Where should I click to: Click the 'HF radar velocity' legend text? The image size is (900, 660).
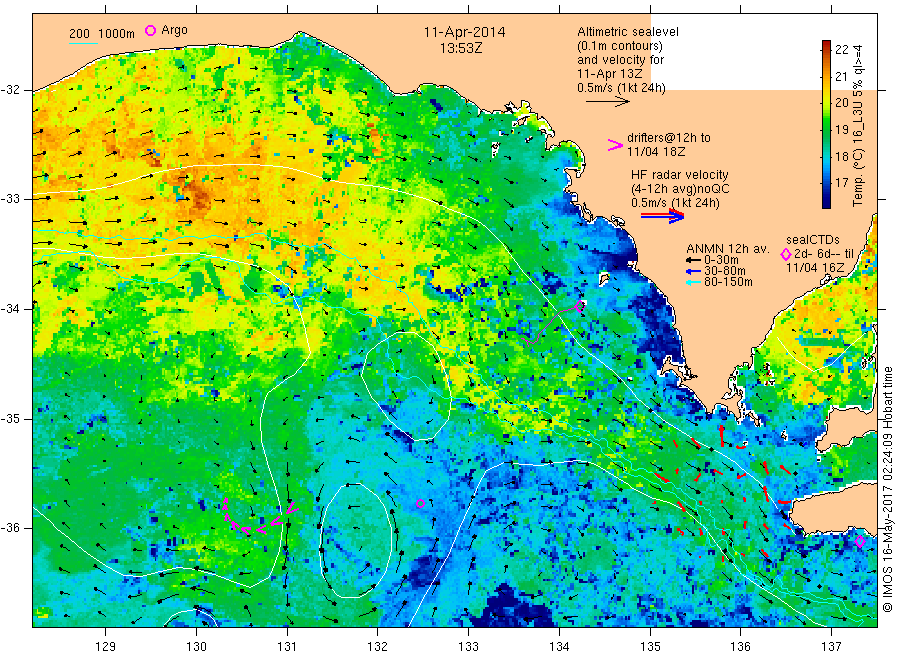tap(680, 174)
